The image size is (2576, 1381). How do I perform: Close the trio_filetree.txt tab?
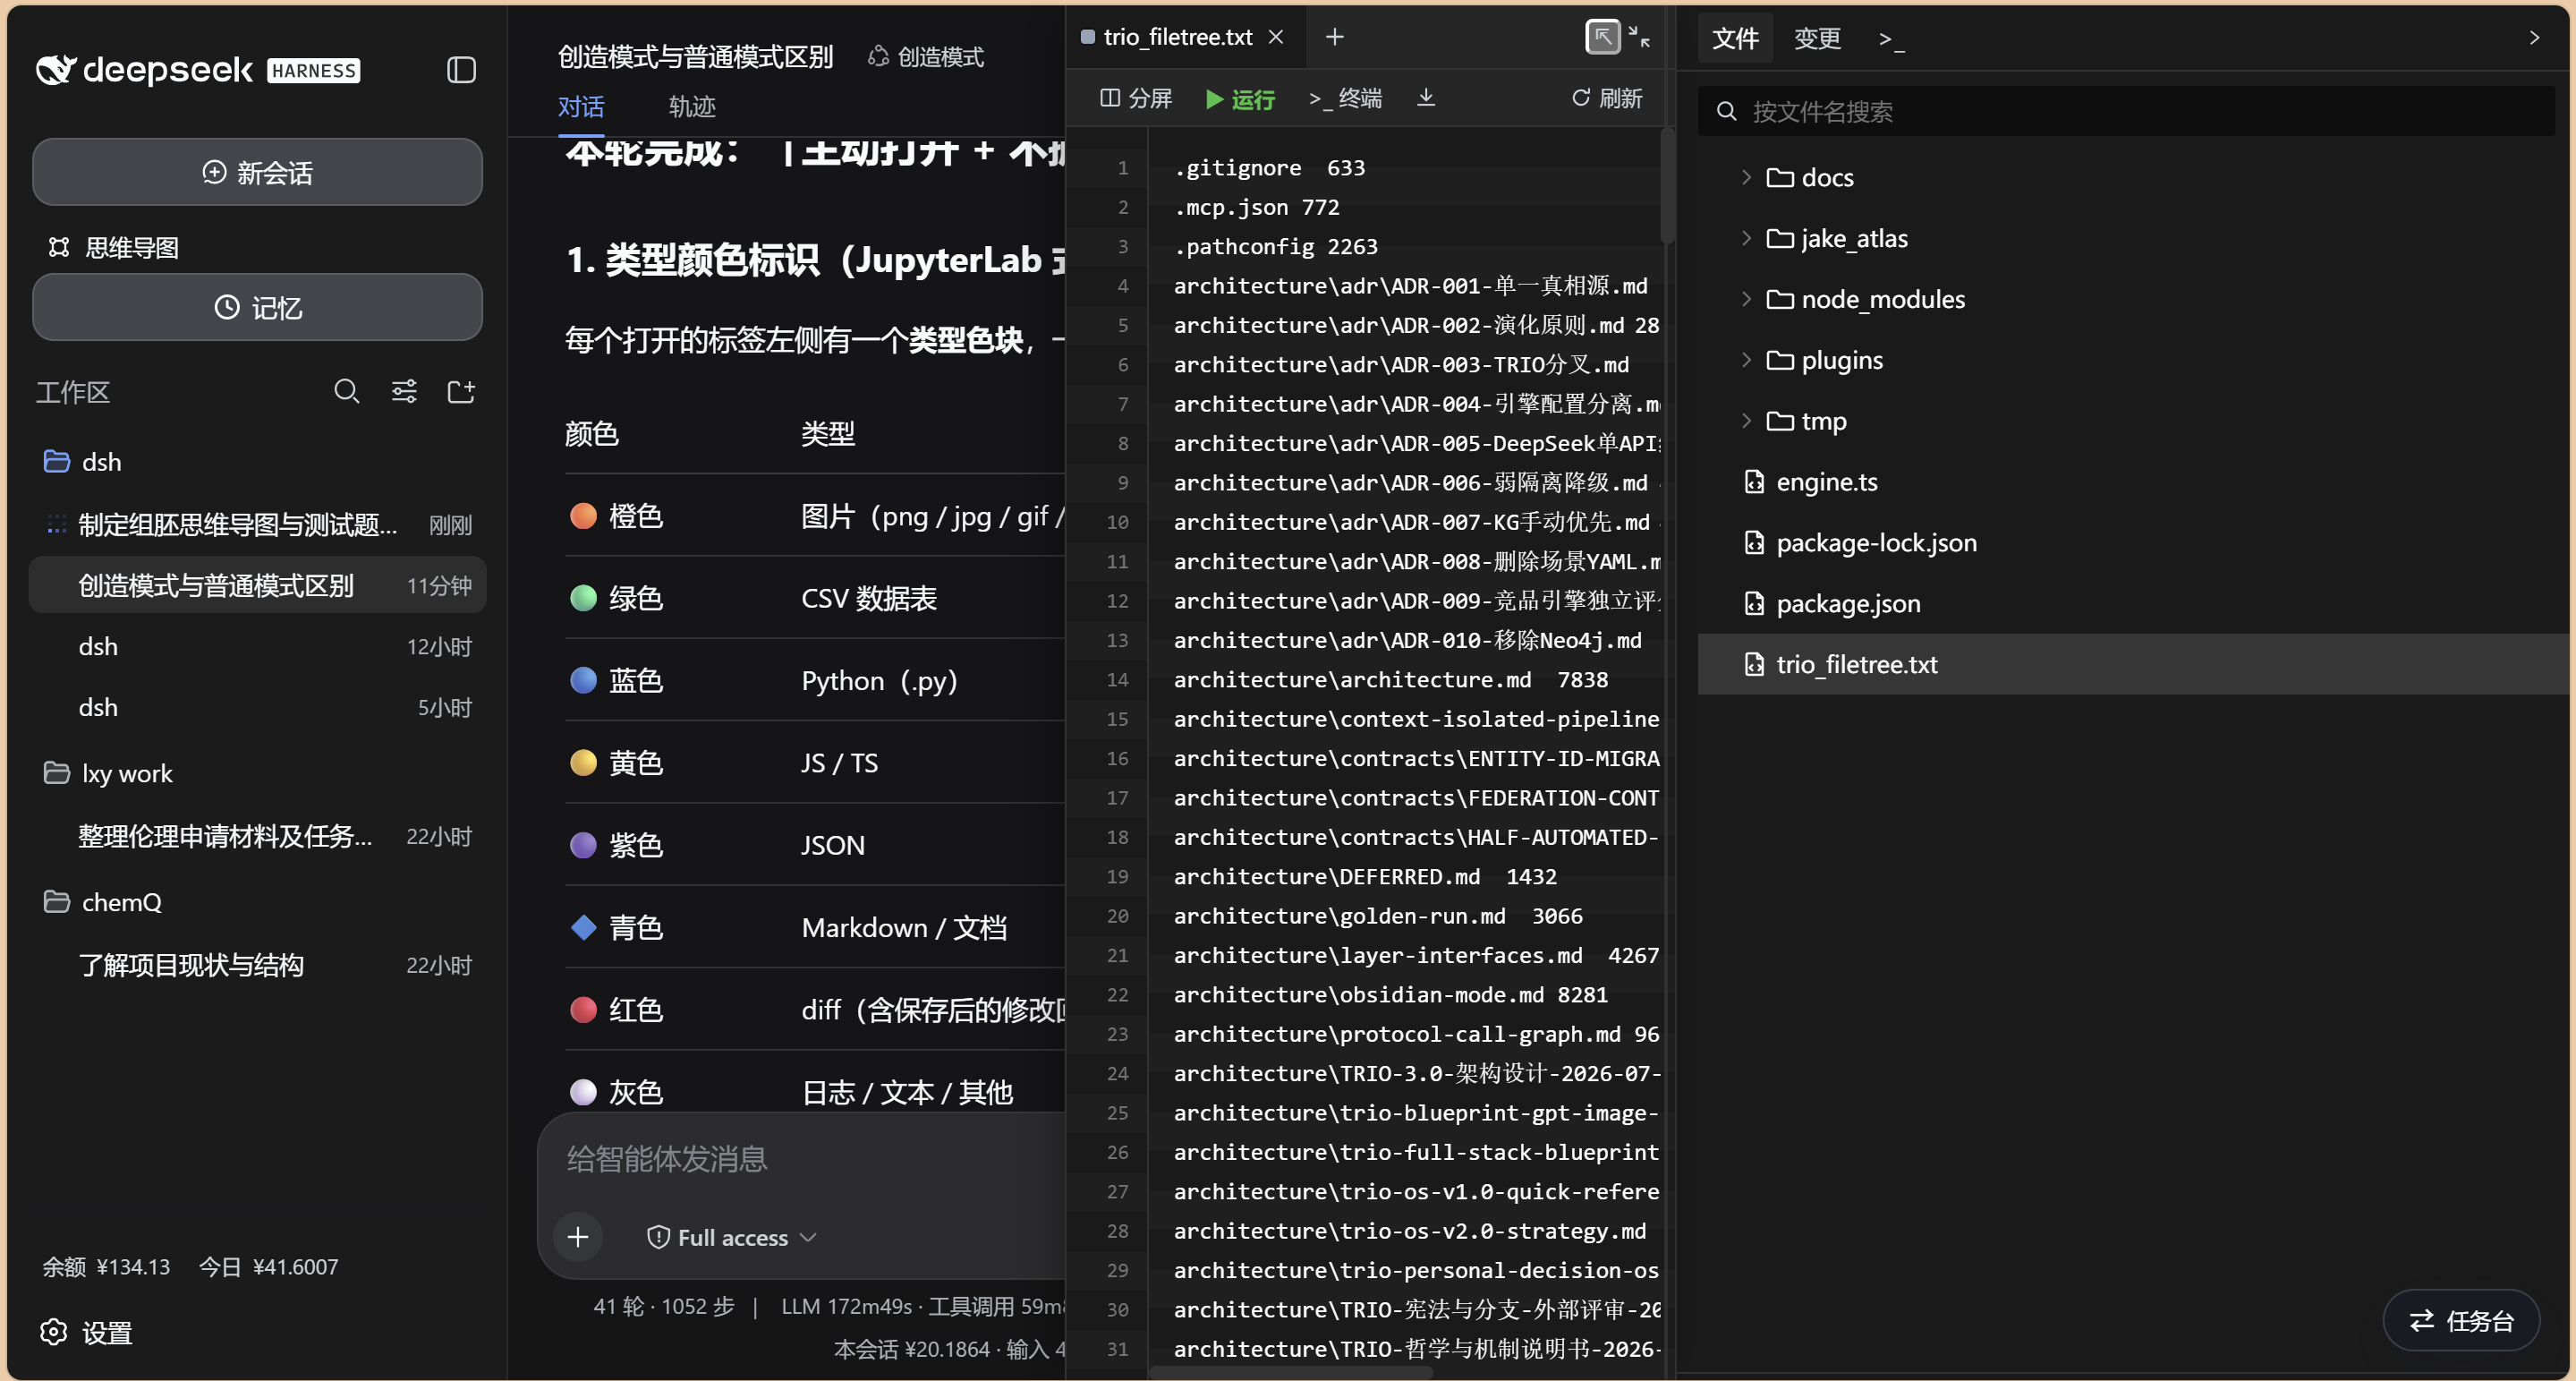pos(1276,37)
